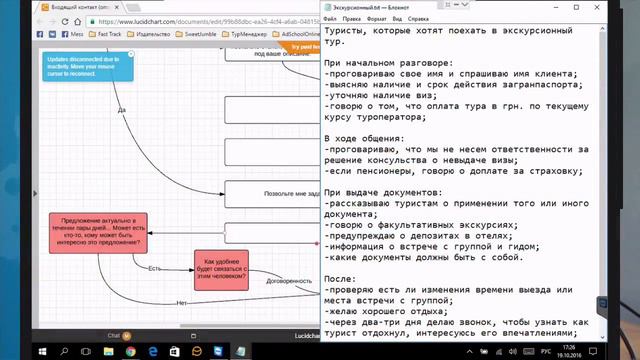Open the 'Издательство' bookmark folder
640x360 pixels.
pyautogui.click(x=149, y=34)
